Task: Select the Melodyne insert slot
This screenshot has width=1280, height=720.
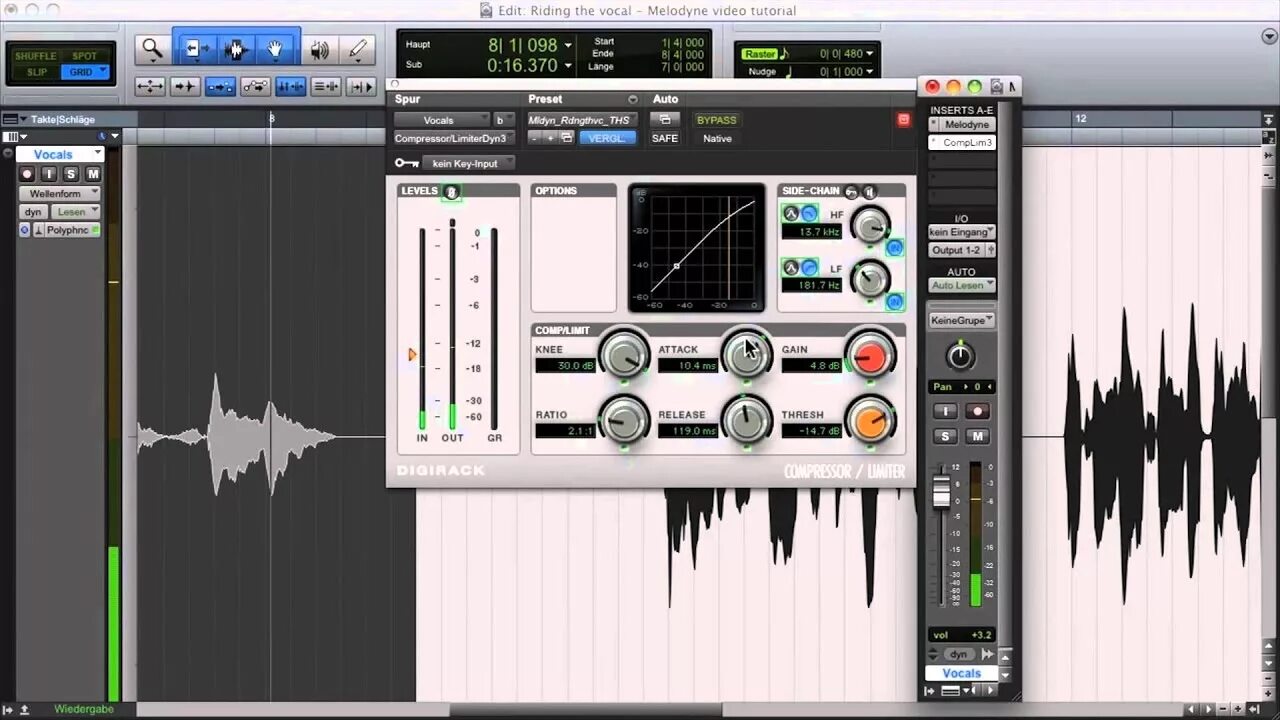Action: pos(962,124)
